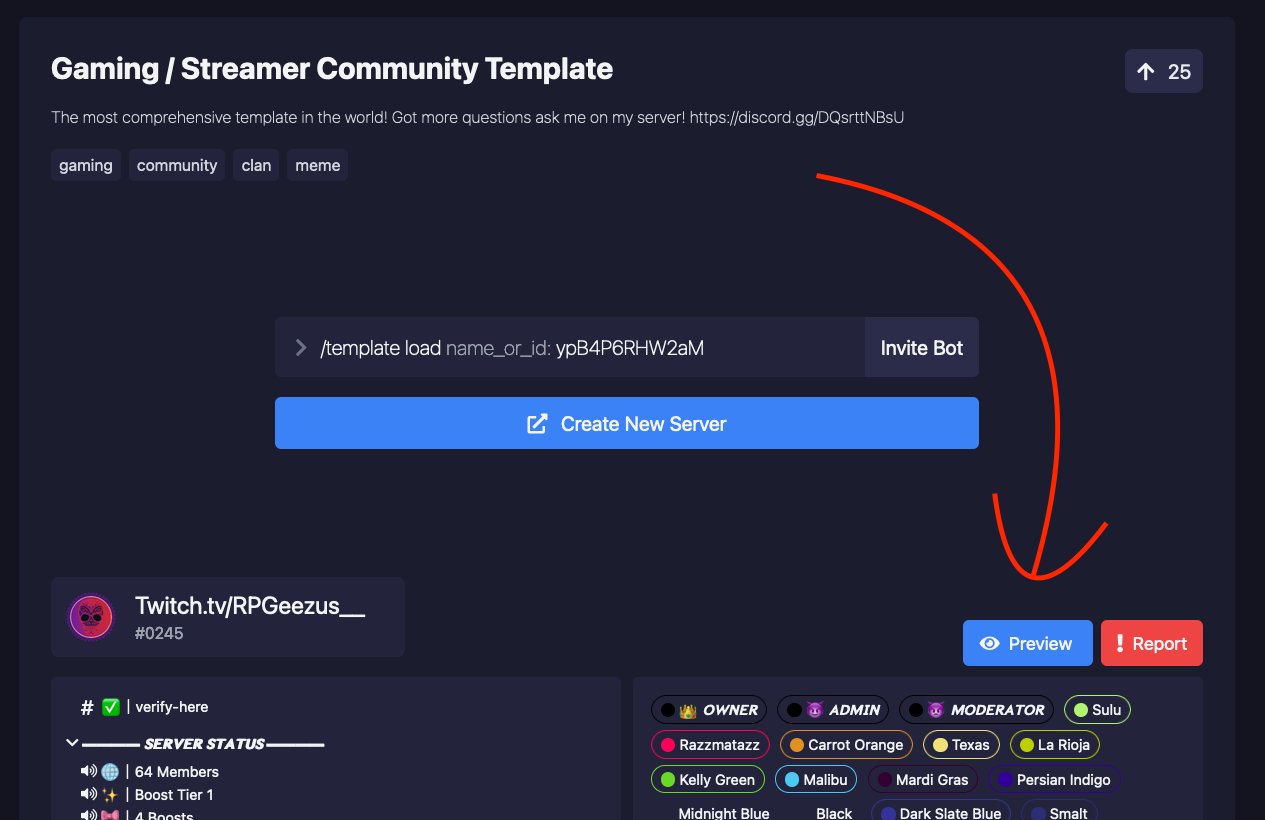Click the devil icon on the ADMIN role
The width and height of the screenshot is (1265, 820).
(814, 710)
